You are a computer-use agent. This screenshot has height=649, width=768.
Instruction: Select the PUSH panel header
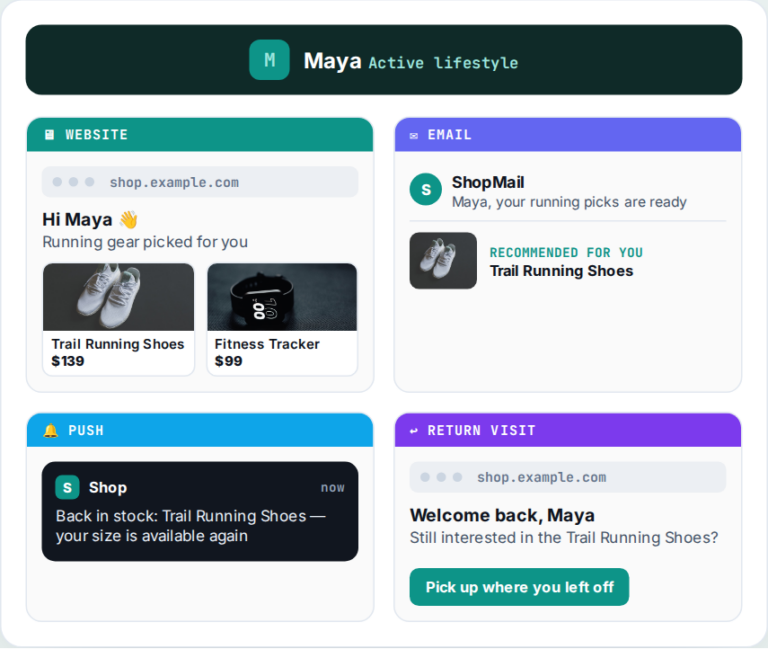(200, 430)
